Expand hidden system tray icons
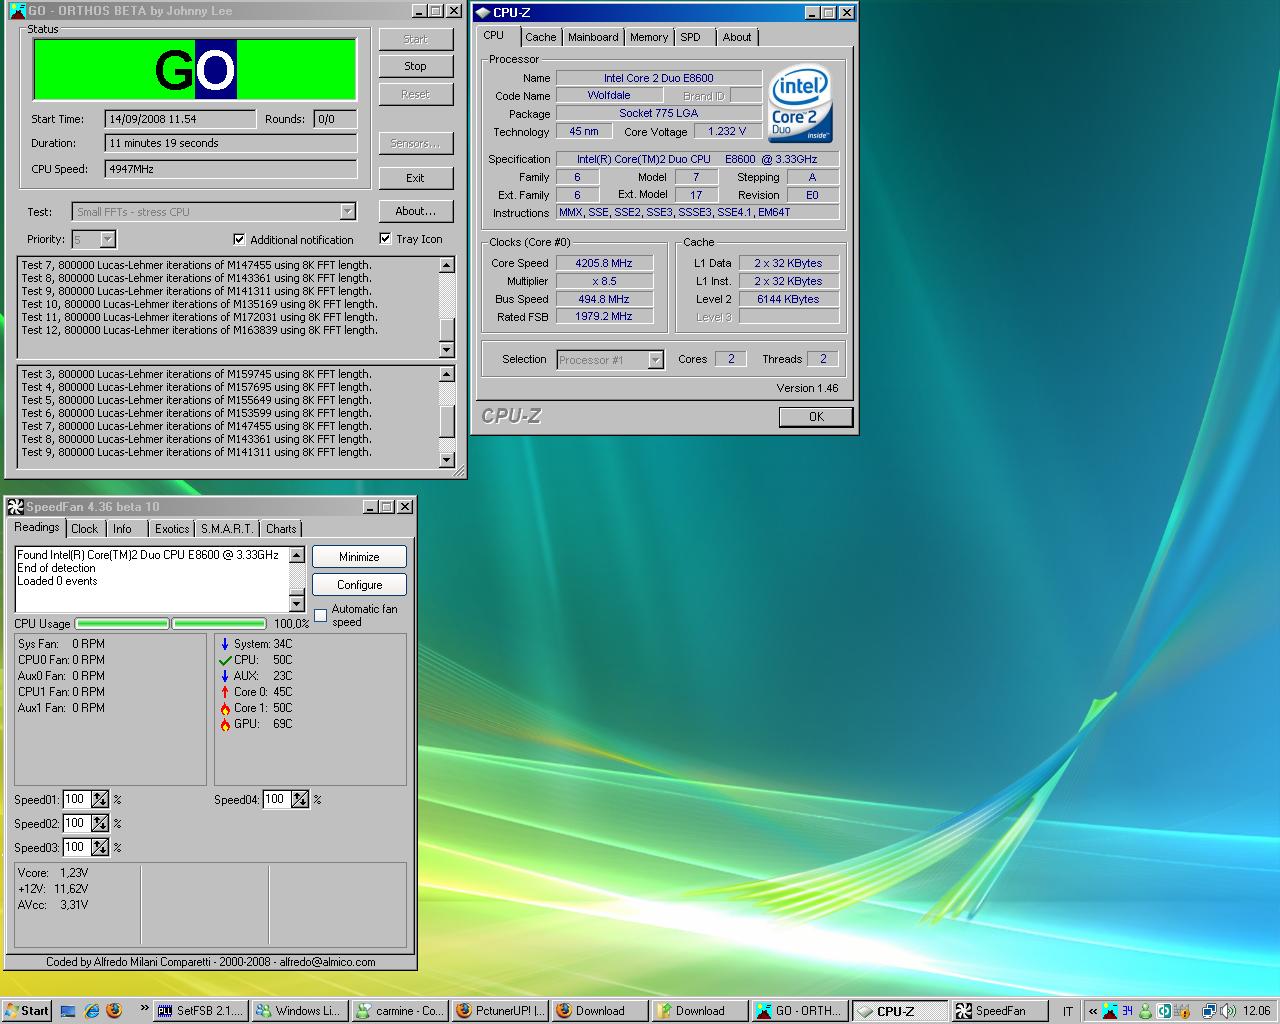Screen dimensions: 1280x1024 [1093, 1011]
